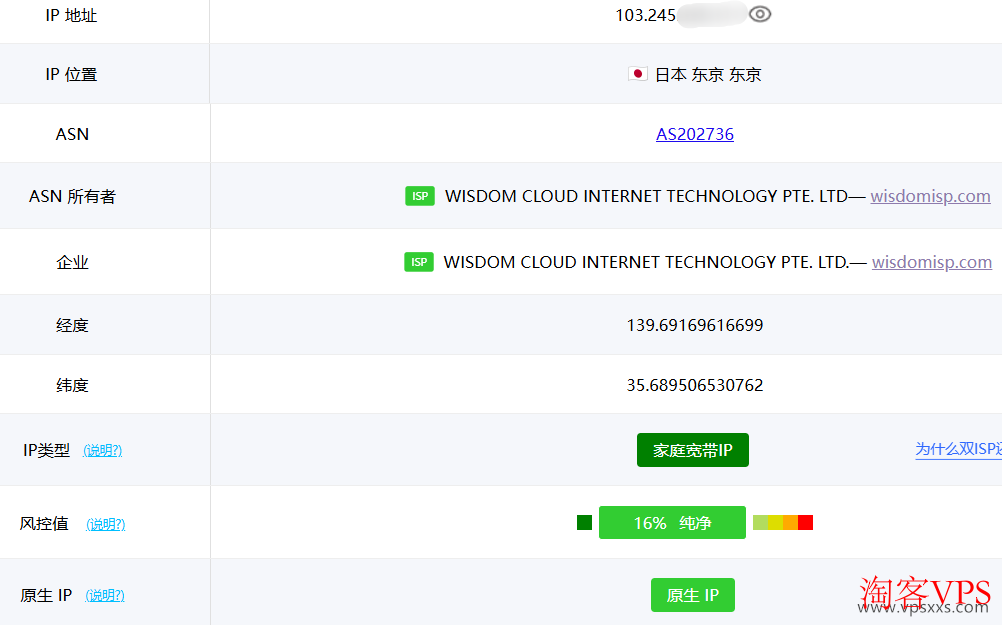Open wisdomisp.com link in the ASN 所有者 row
1002x625 pixels.
[930, 196]
